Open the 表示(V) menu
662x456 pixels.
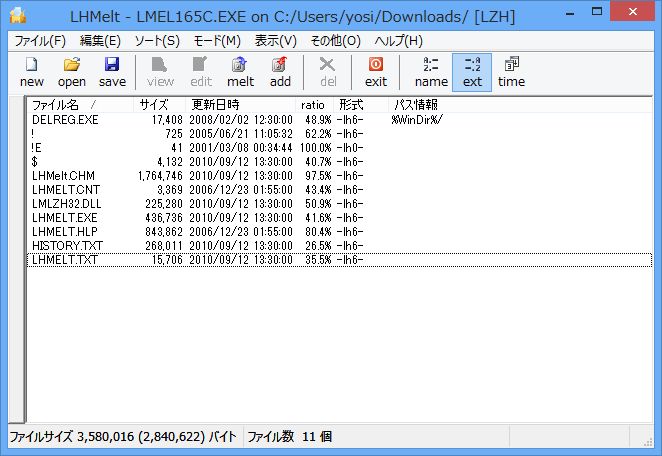276,41
